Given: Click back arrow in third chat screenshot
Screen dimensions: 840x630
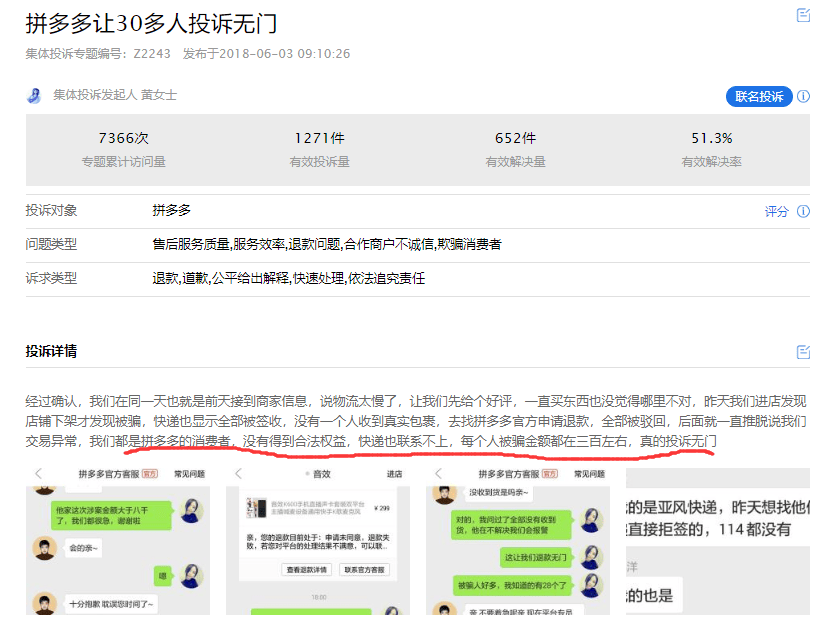Looking at the screenshot, I should click(x=438, y=474).
